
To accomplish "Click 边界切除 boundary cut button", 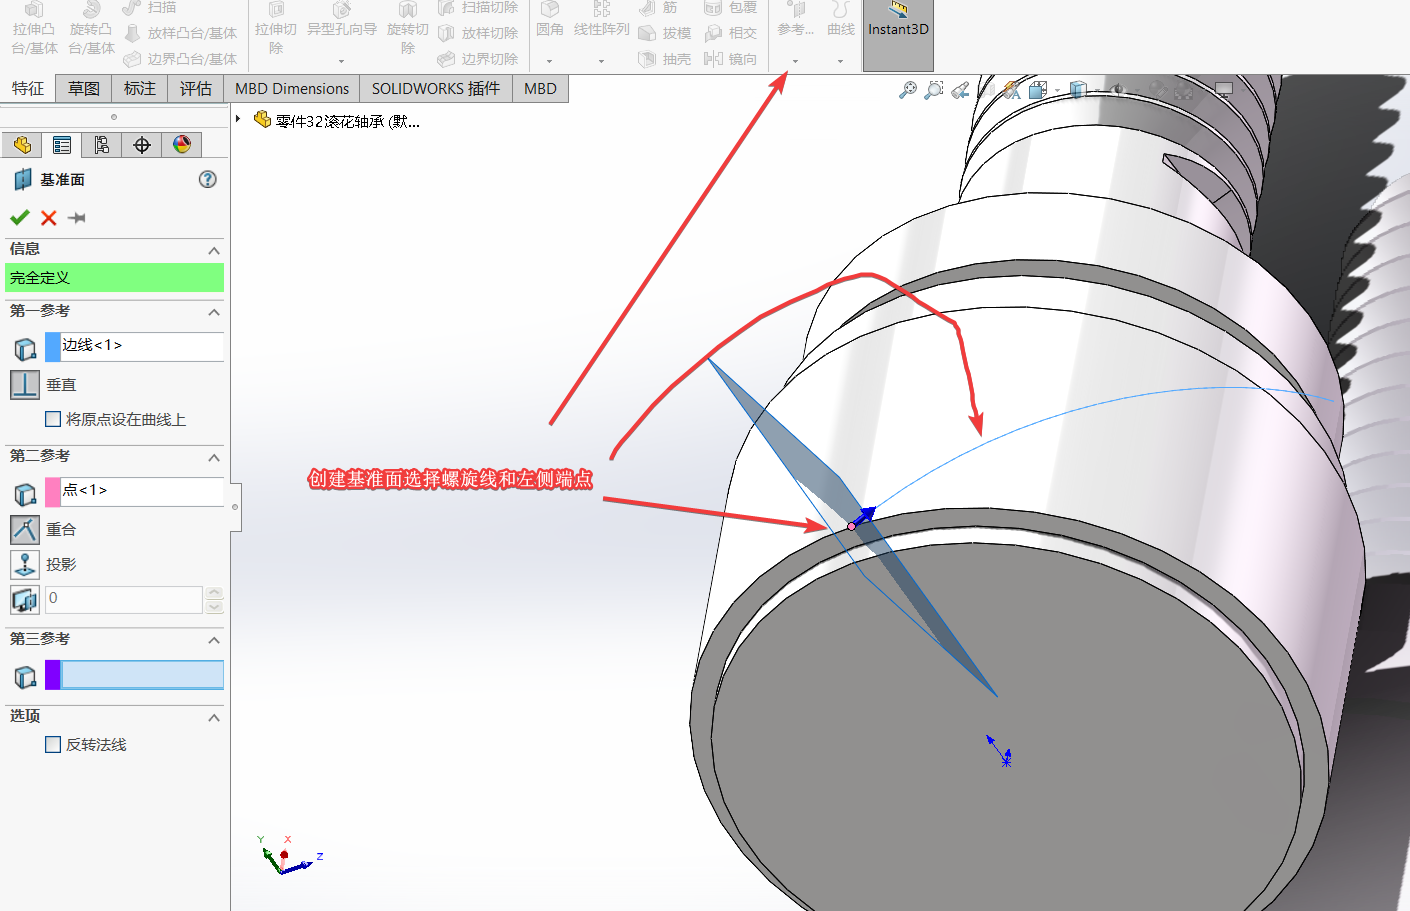I will (x=478, y=59).
